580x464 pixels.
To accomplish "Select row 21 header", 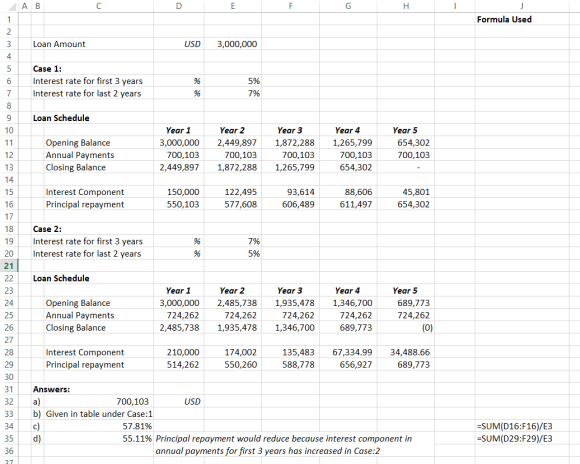I will (9, 266).
